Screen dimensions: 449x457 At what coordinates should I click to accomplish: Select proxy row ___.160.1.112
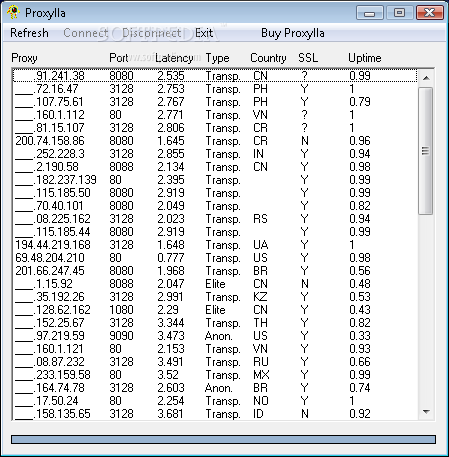click(x=215, y=115)
